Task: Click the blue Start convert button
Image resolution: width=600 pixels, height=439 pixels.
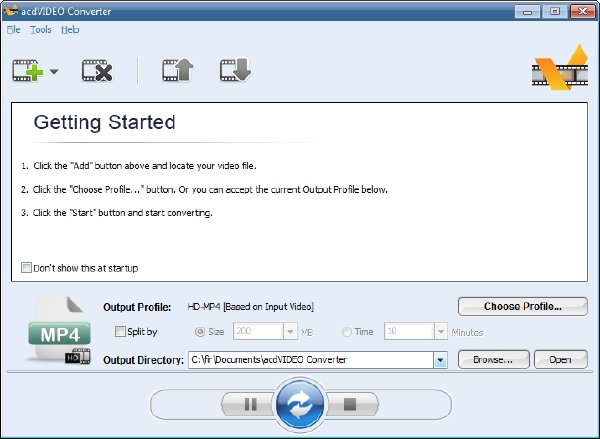Action: point(300,404)
